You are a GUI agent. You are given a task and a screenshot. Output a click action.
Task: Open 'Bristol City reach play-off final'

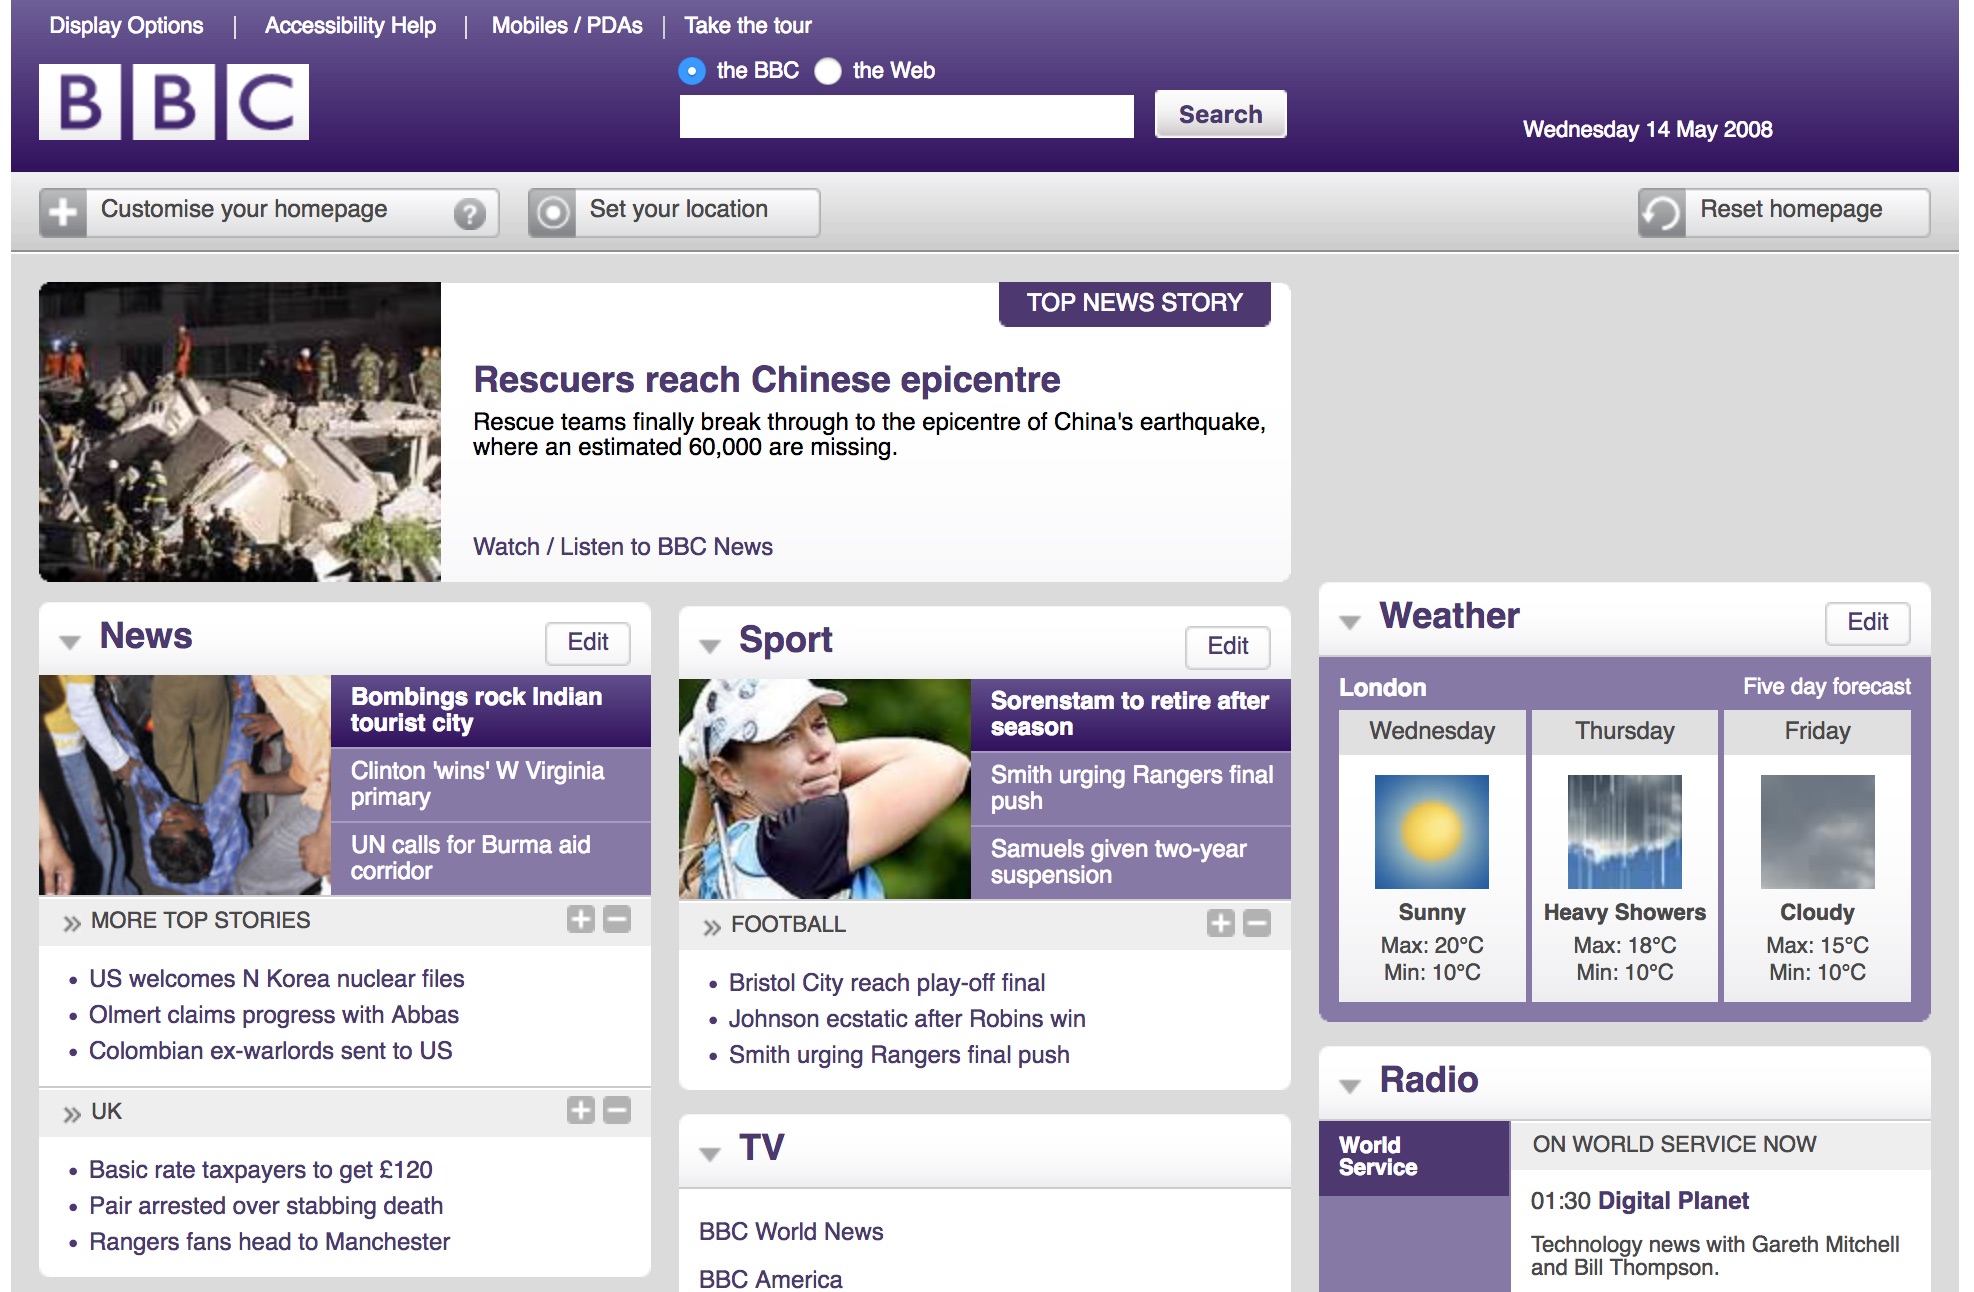[887, 983]
